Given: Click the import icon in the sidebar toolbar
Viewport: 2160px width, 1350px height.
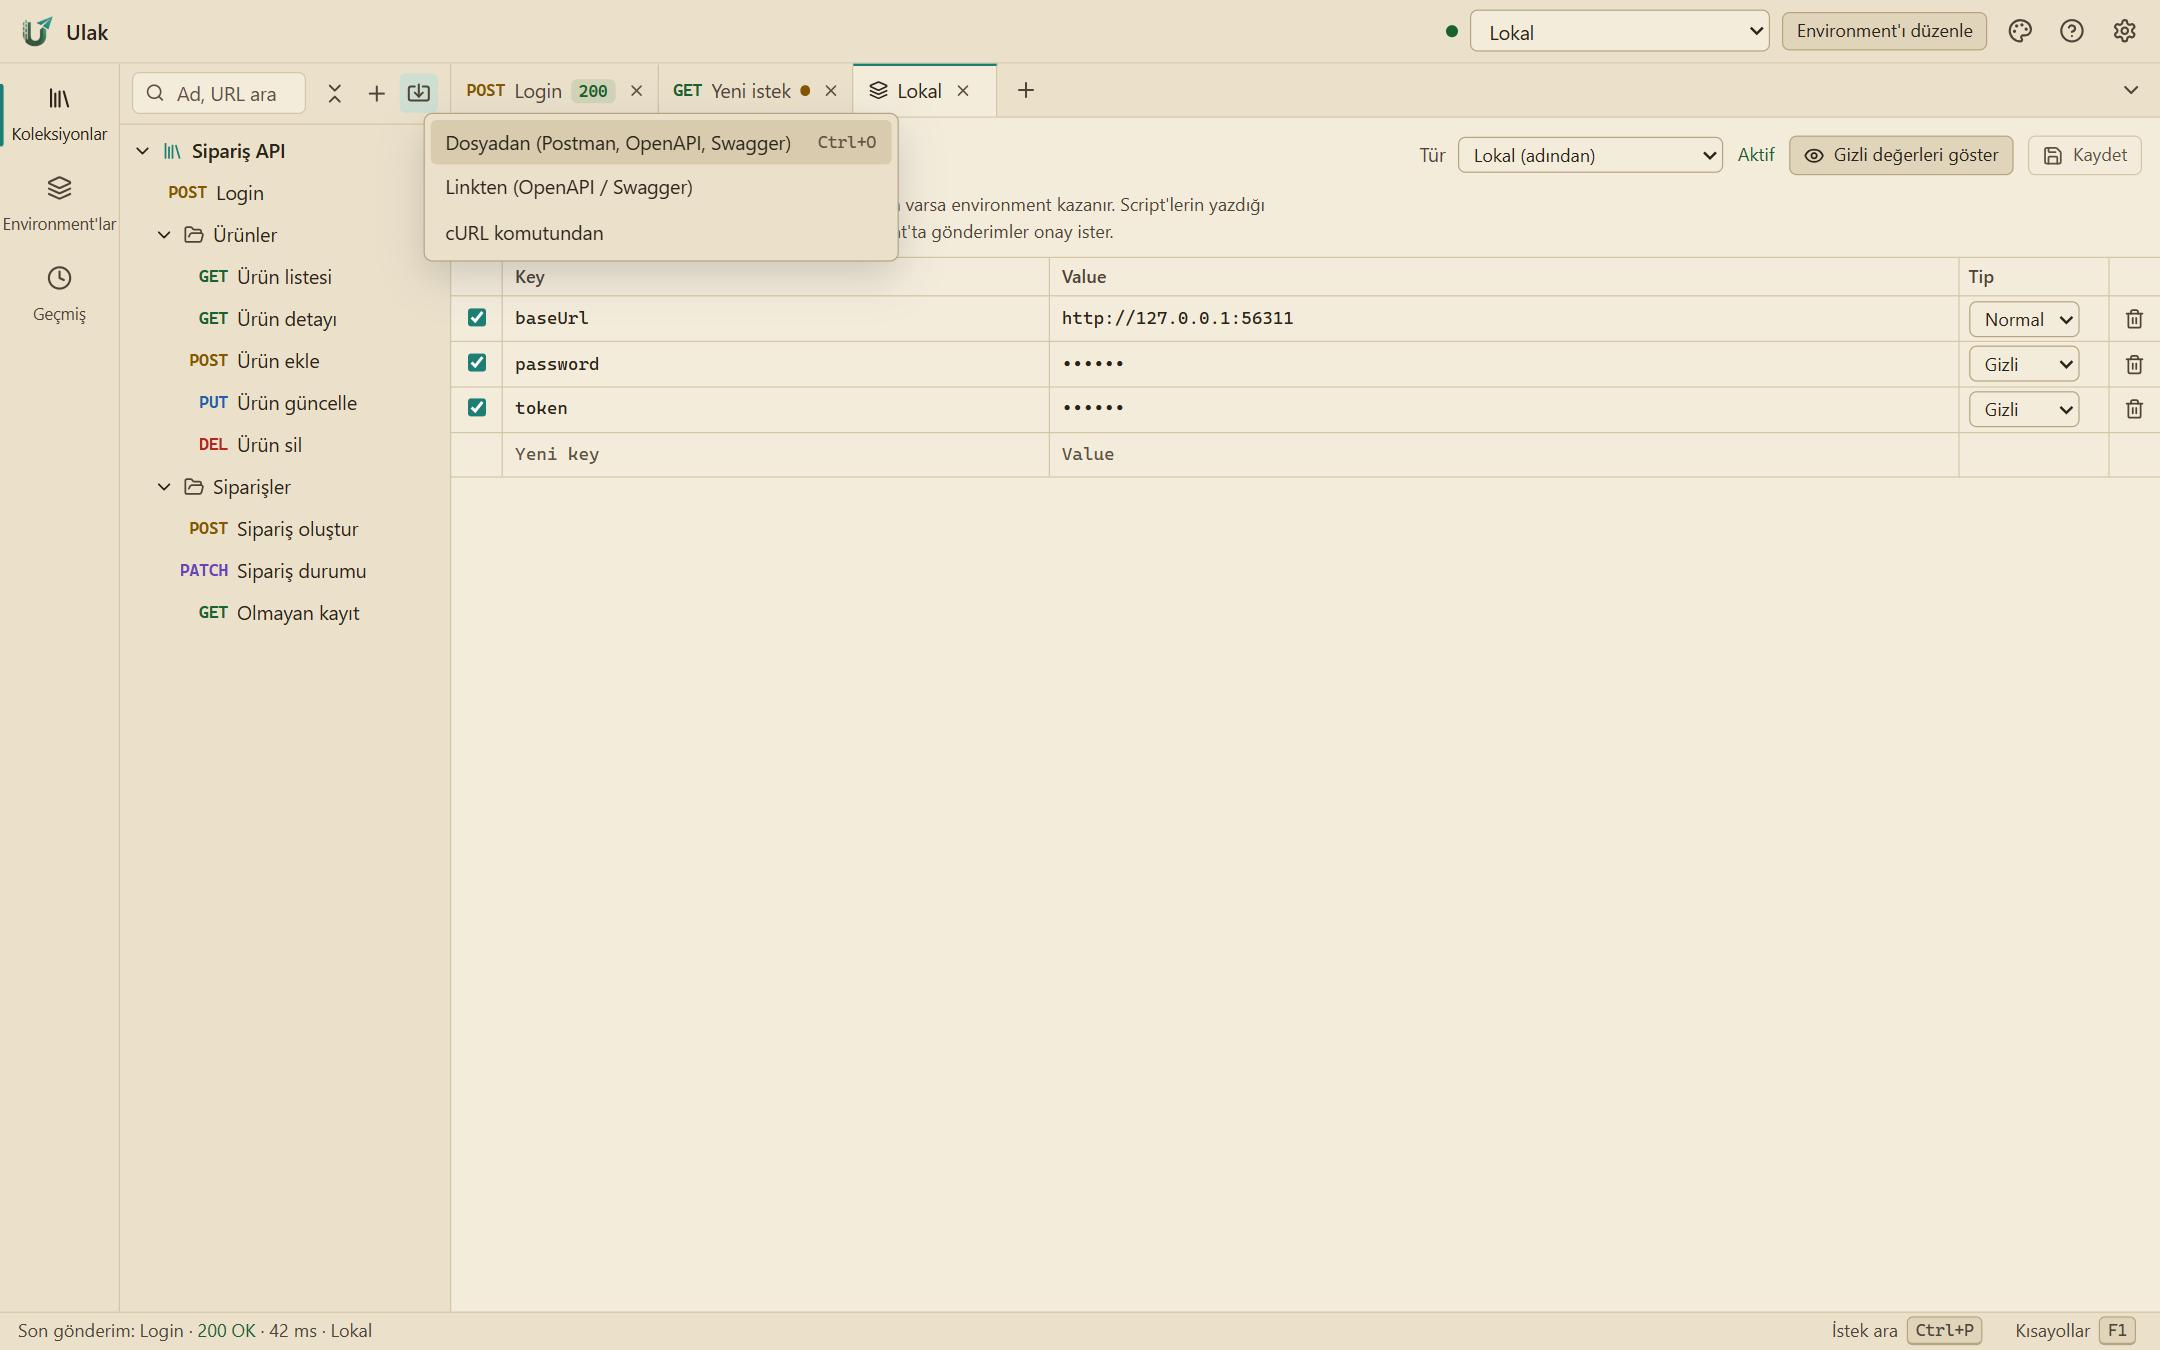Looking at the screenshot, I should click(419, 93).
